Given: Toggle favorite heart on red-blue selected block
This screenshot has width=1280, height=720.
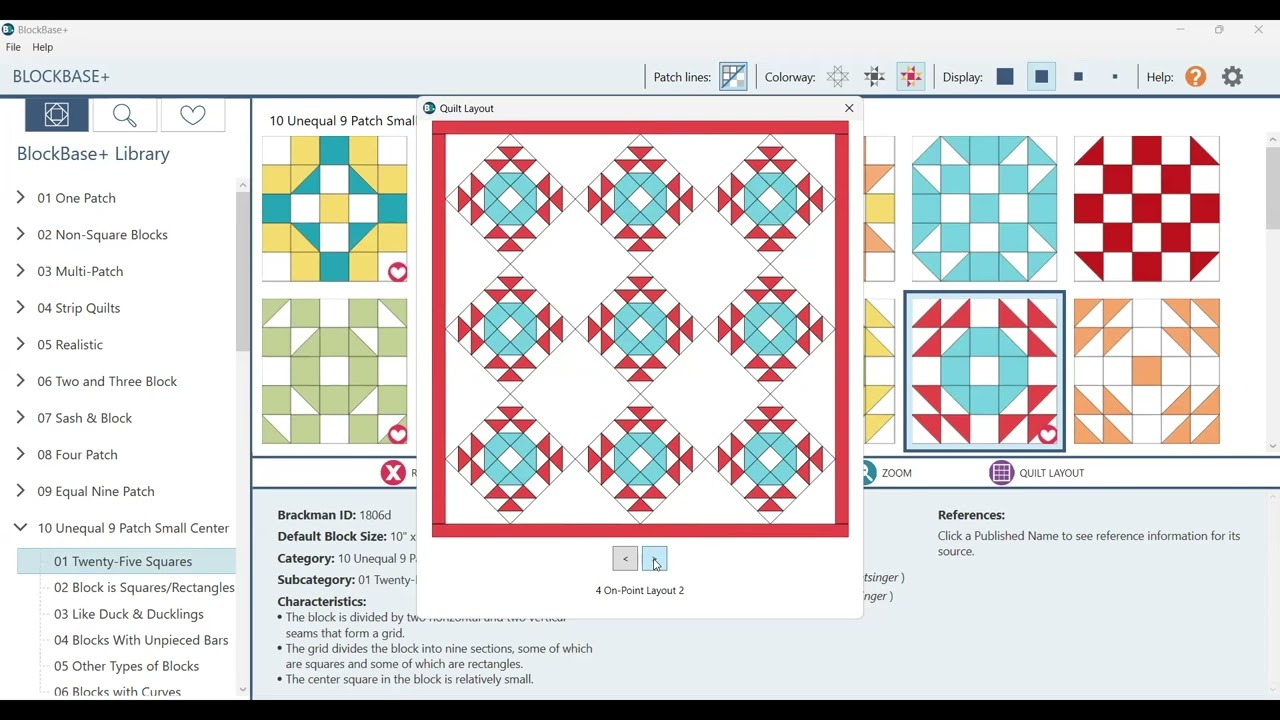Looking at the screenshot, I should [x=1047, y=434].
